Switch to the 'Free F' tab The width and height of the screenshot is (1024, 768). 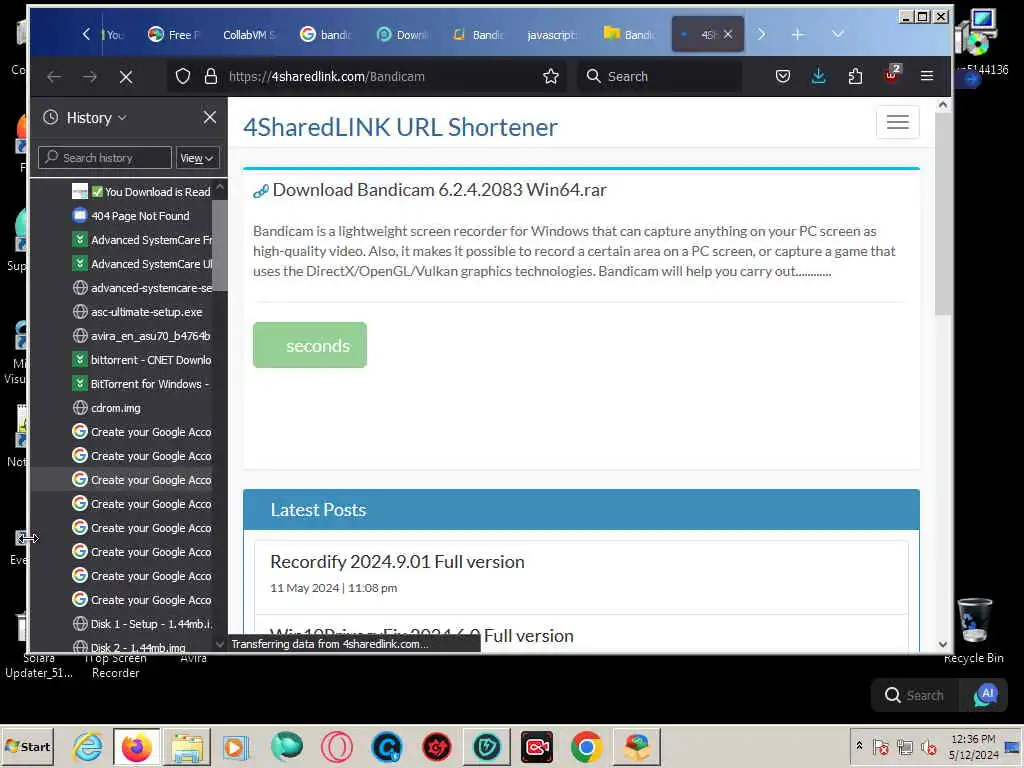point(173,35)
